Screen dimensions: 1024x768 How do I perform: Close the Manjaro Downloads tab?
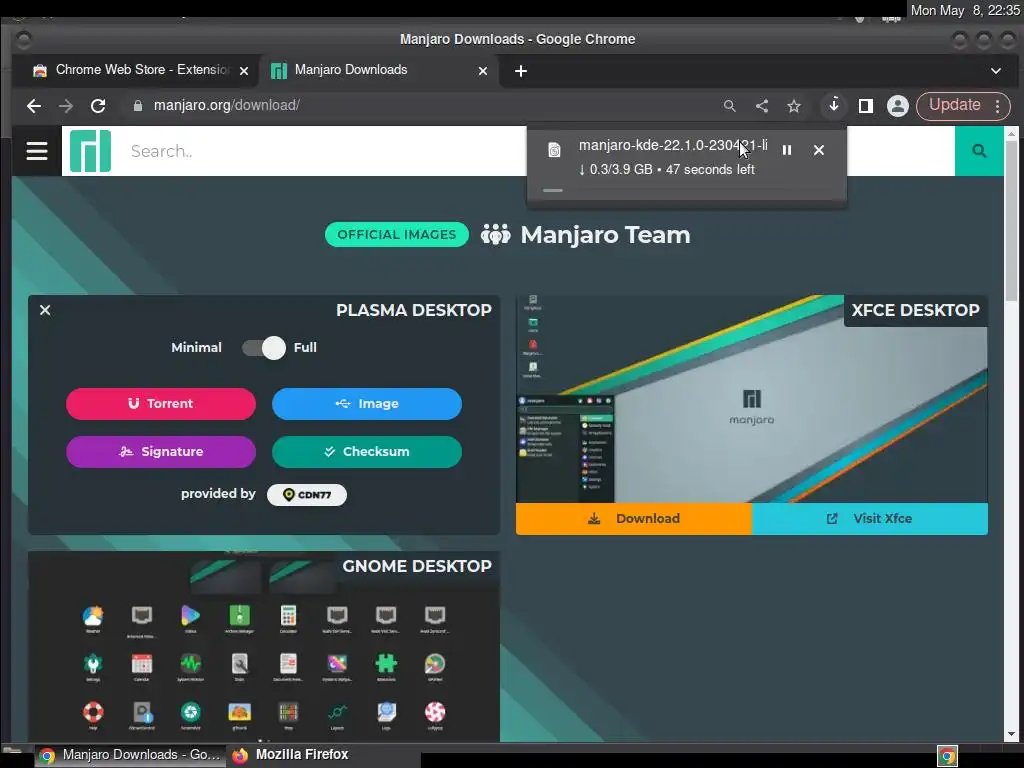tap(483, 71)
